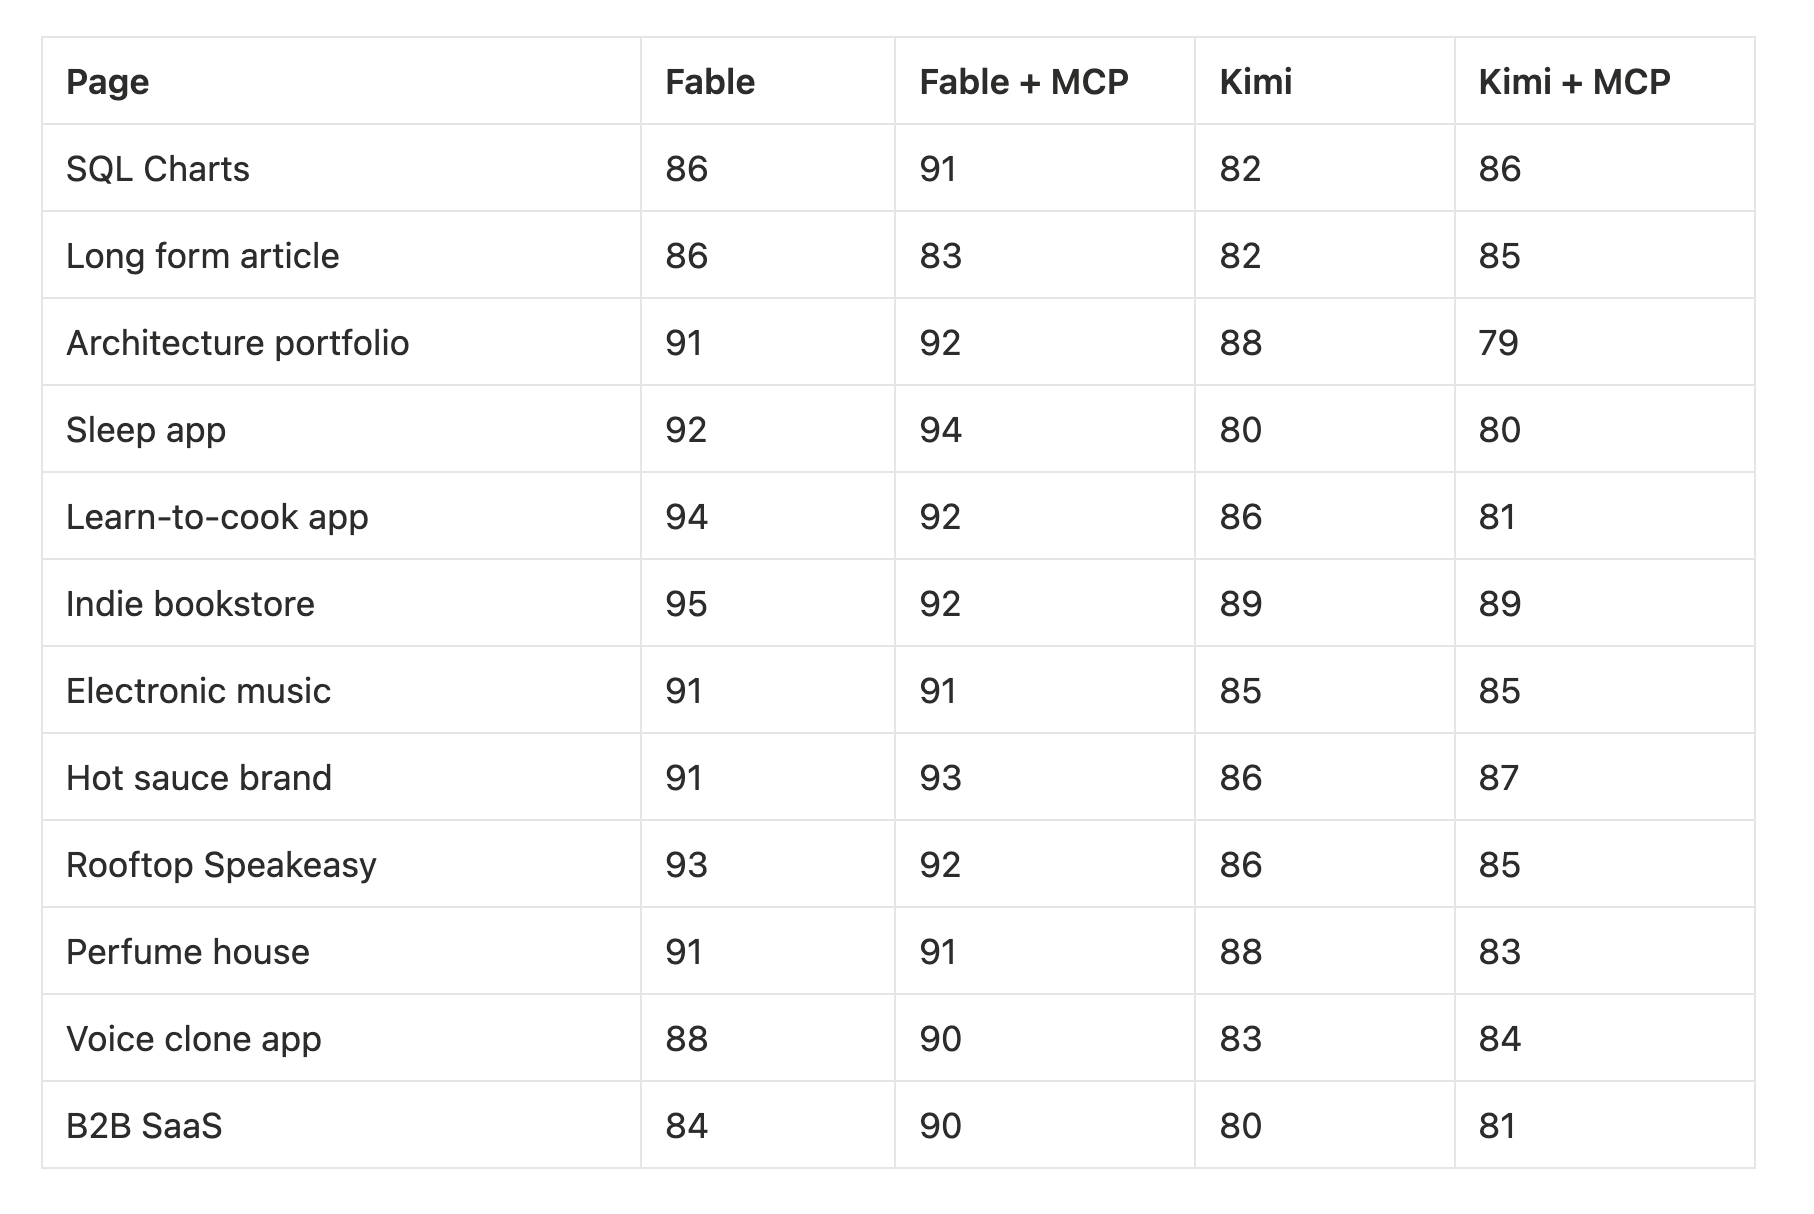Select the Electronic music row label

[198, 691]
